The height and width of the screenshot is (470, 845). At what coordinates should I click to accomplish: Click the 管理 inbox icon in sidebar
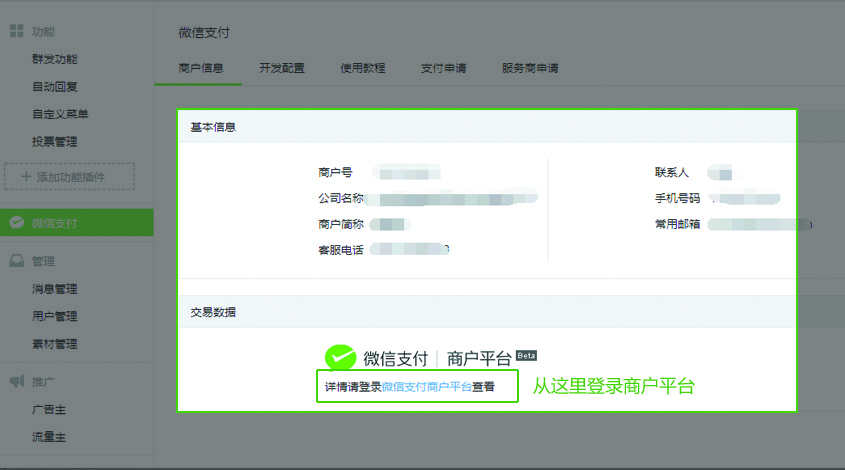[x=17, y=261]
